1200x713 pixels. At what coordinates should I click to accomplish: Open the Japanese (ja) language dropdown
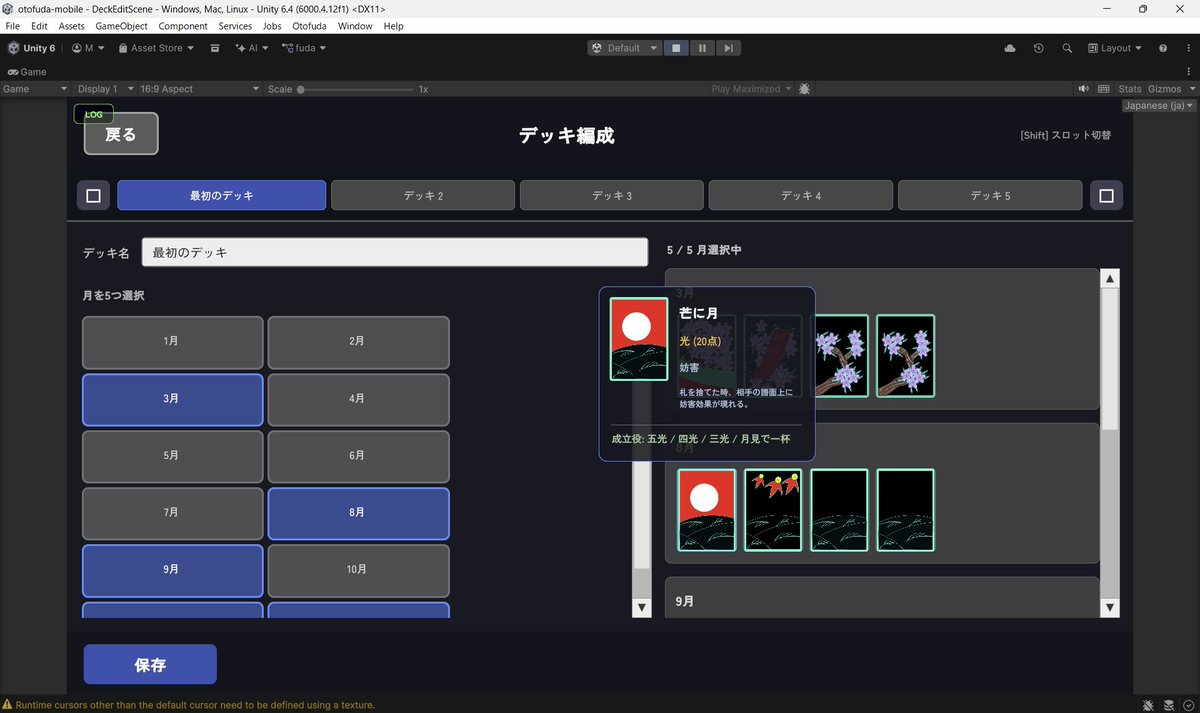point(1159,105)
